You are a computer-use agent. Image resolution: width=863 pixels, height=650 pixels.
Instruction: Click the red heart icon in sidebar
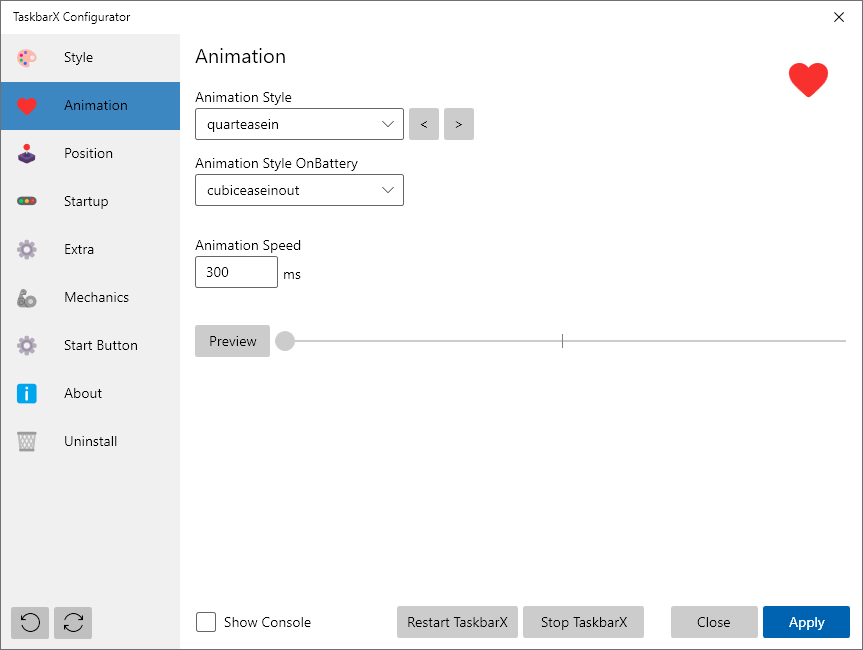click(x=26, y=106)
